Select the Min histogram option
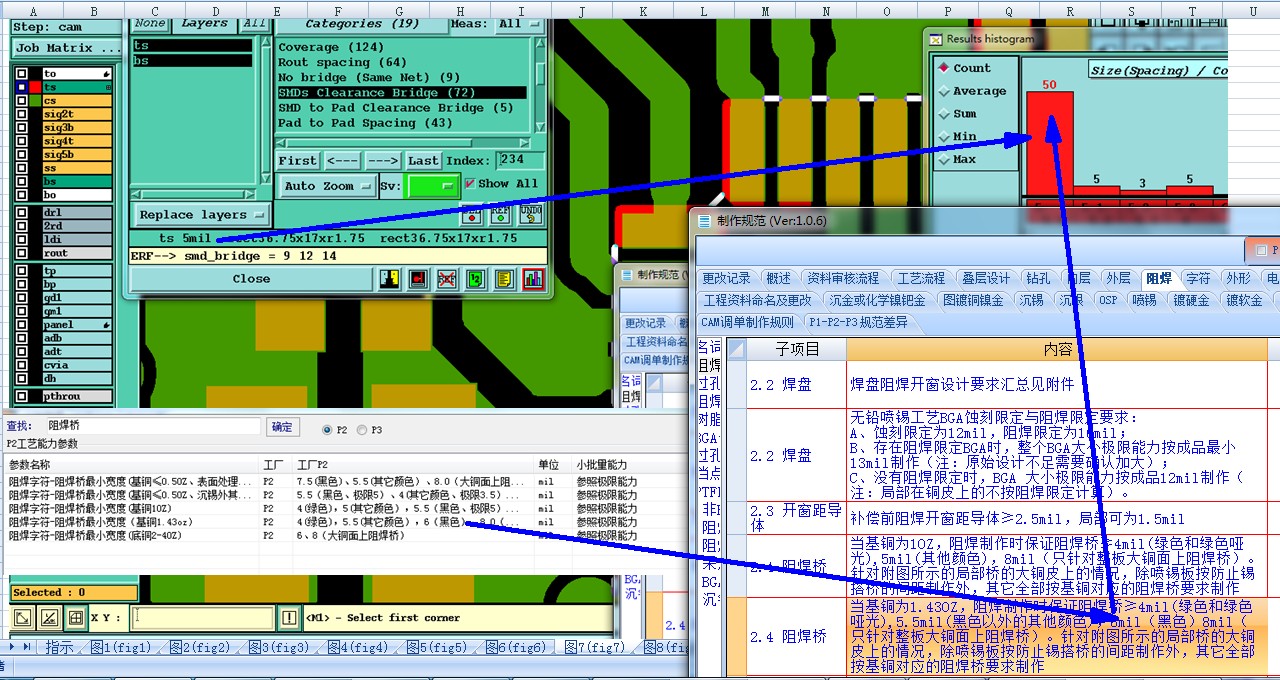This screenshot has height=680, width=1280. 943,137
